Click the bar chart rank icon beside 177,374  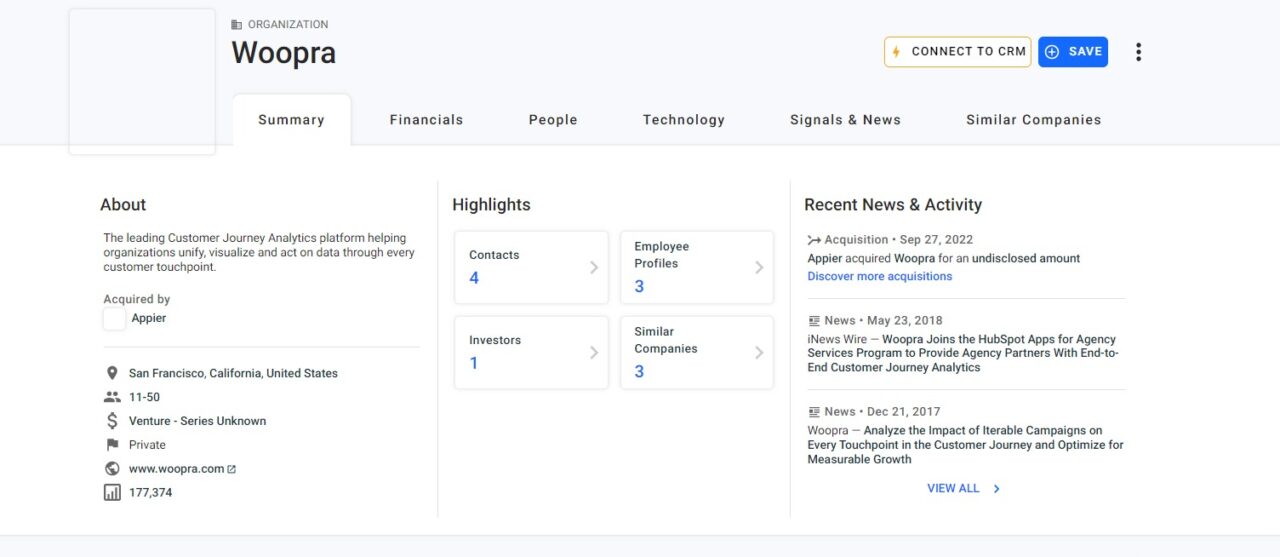pos(112,492)
